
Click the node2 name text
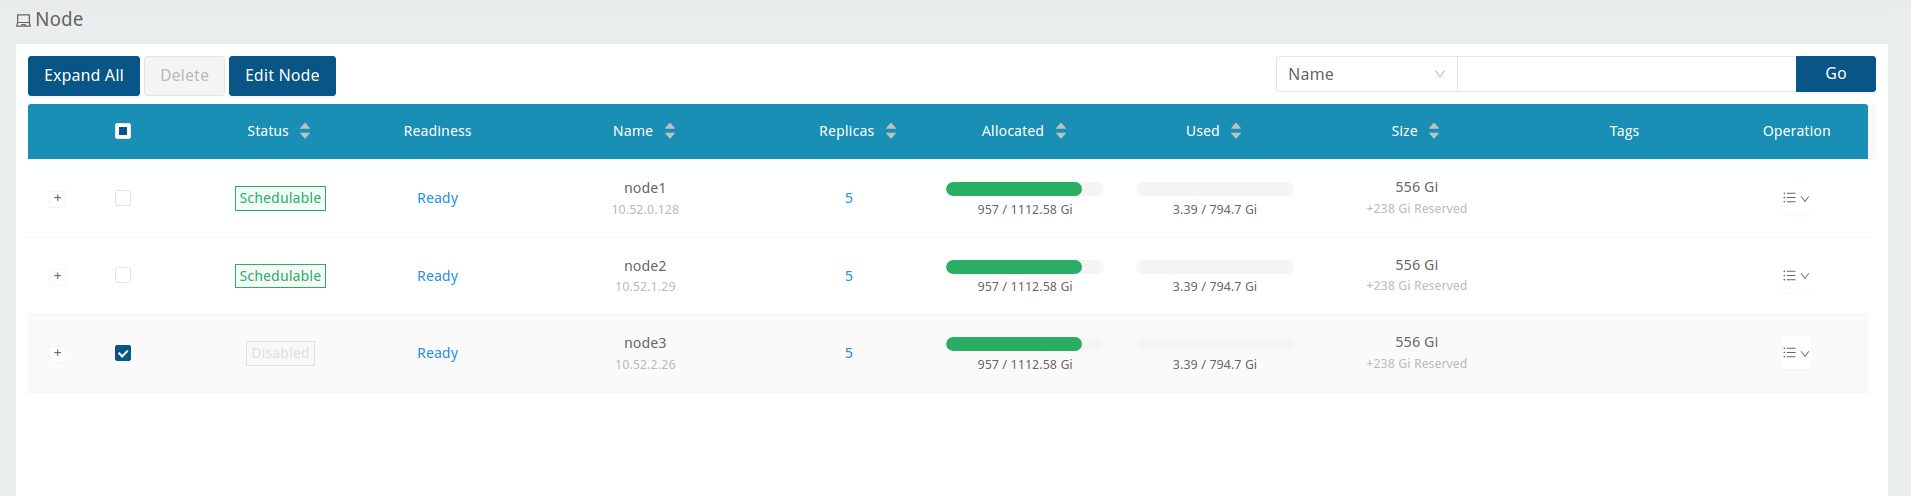[645, 266]
